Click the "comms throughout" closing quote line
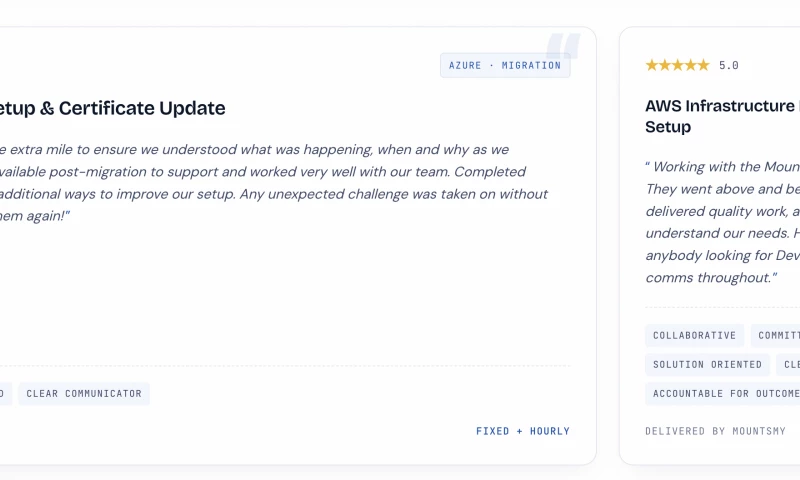 click(x=711, y=277)
